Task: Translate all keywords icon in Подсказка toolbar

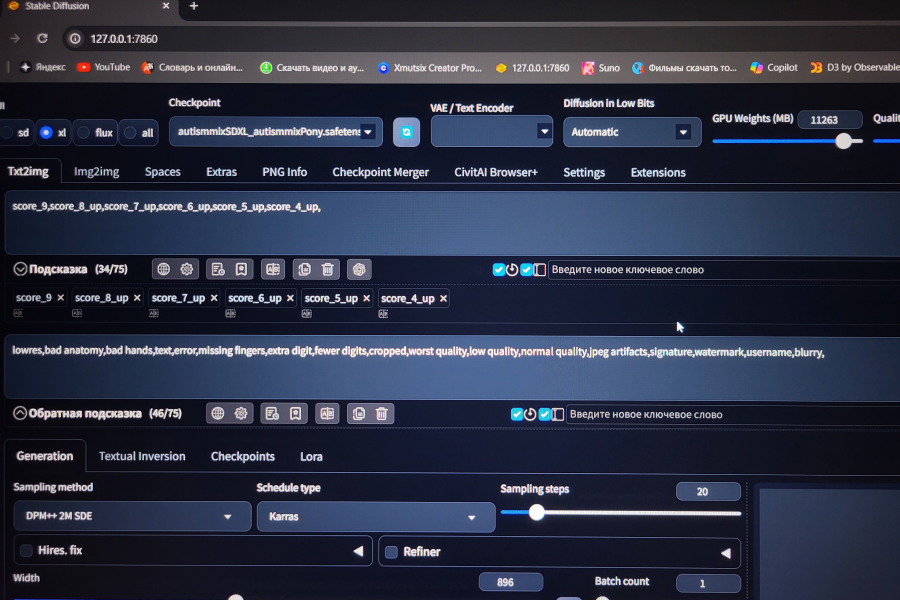Action: [x=273, y=269]
